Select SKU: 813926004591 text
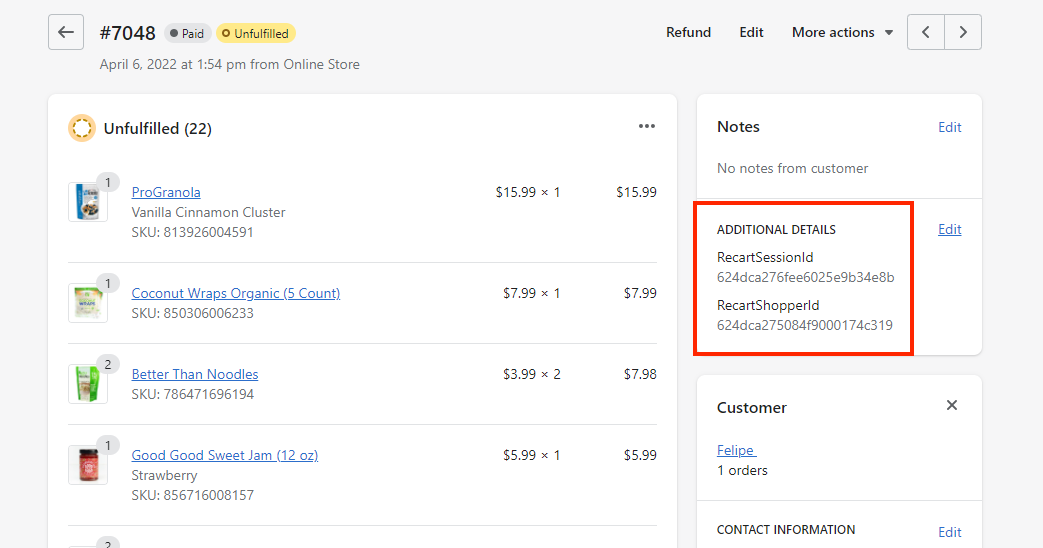1043x548 pixels. [x=192, y=232]
